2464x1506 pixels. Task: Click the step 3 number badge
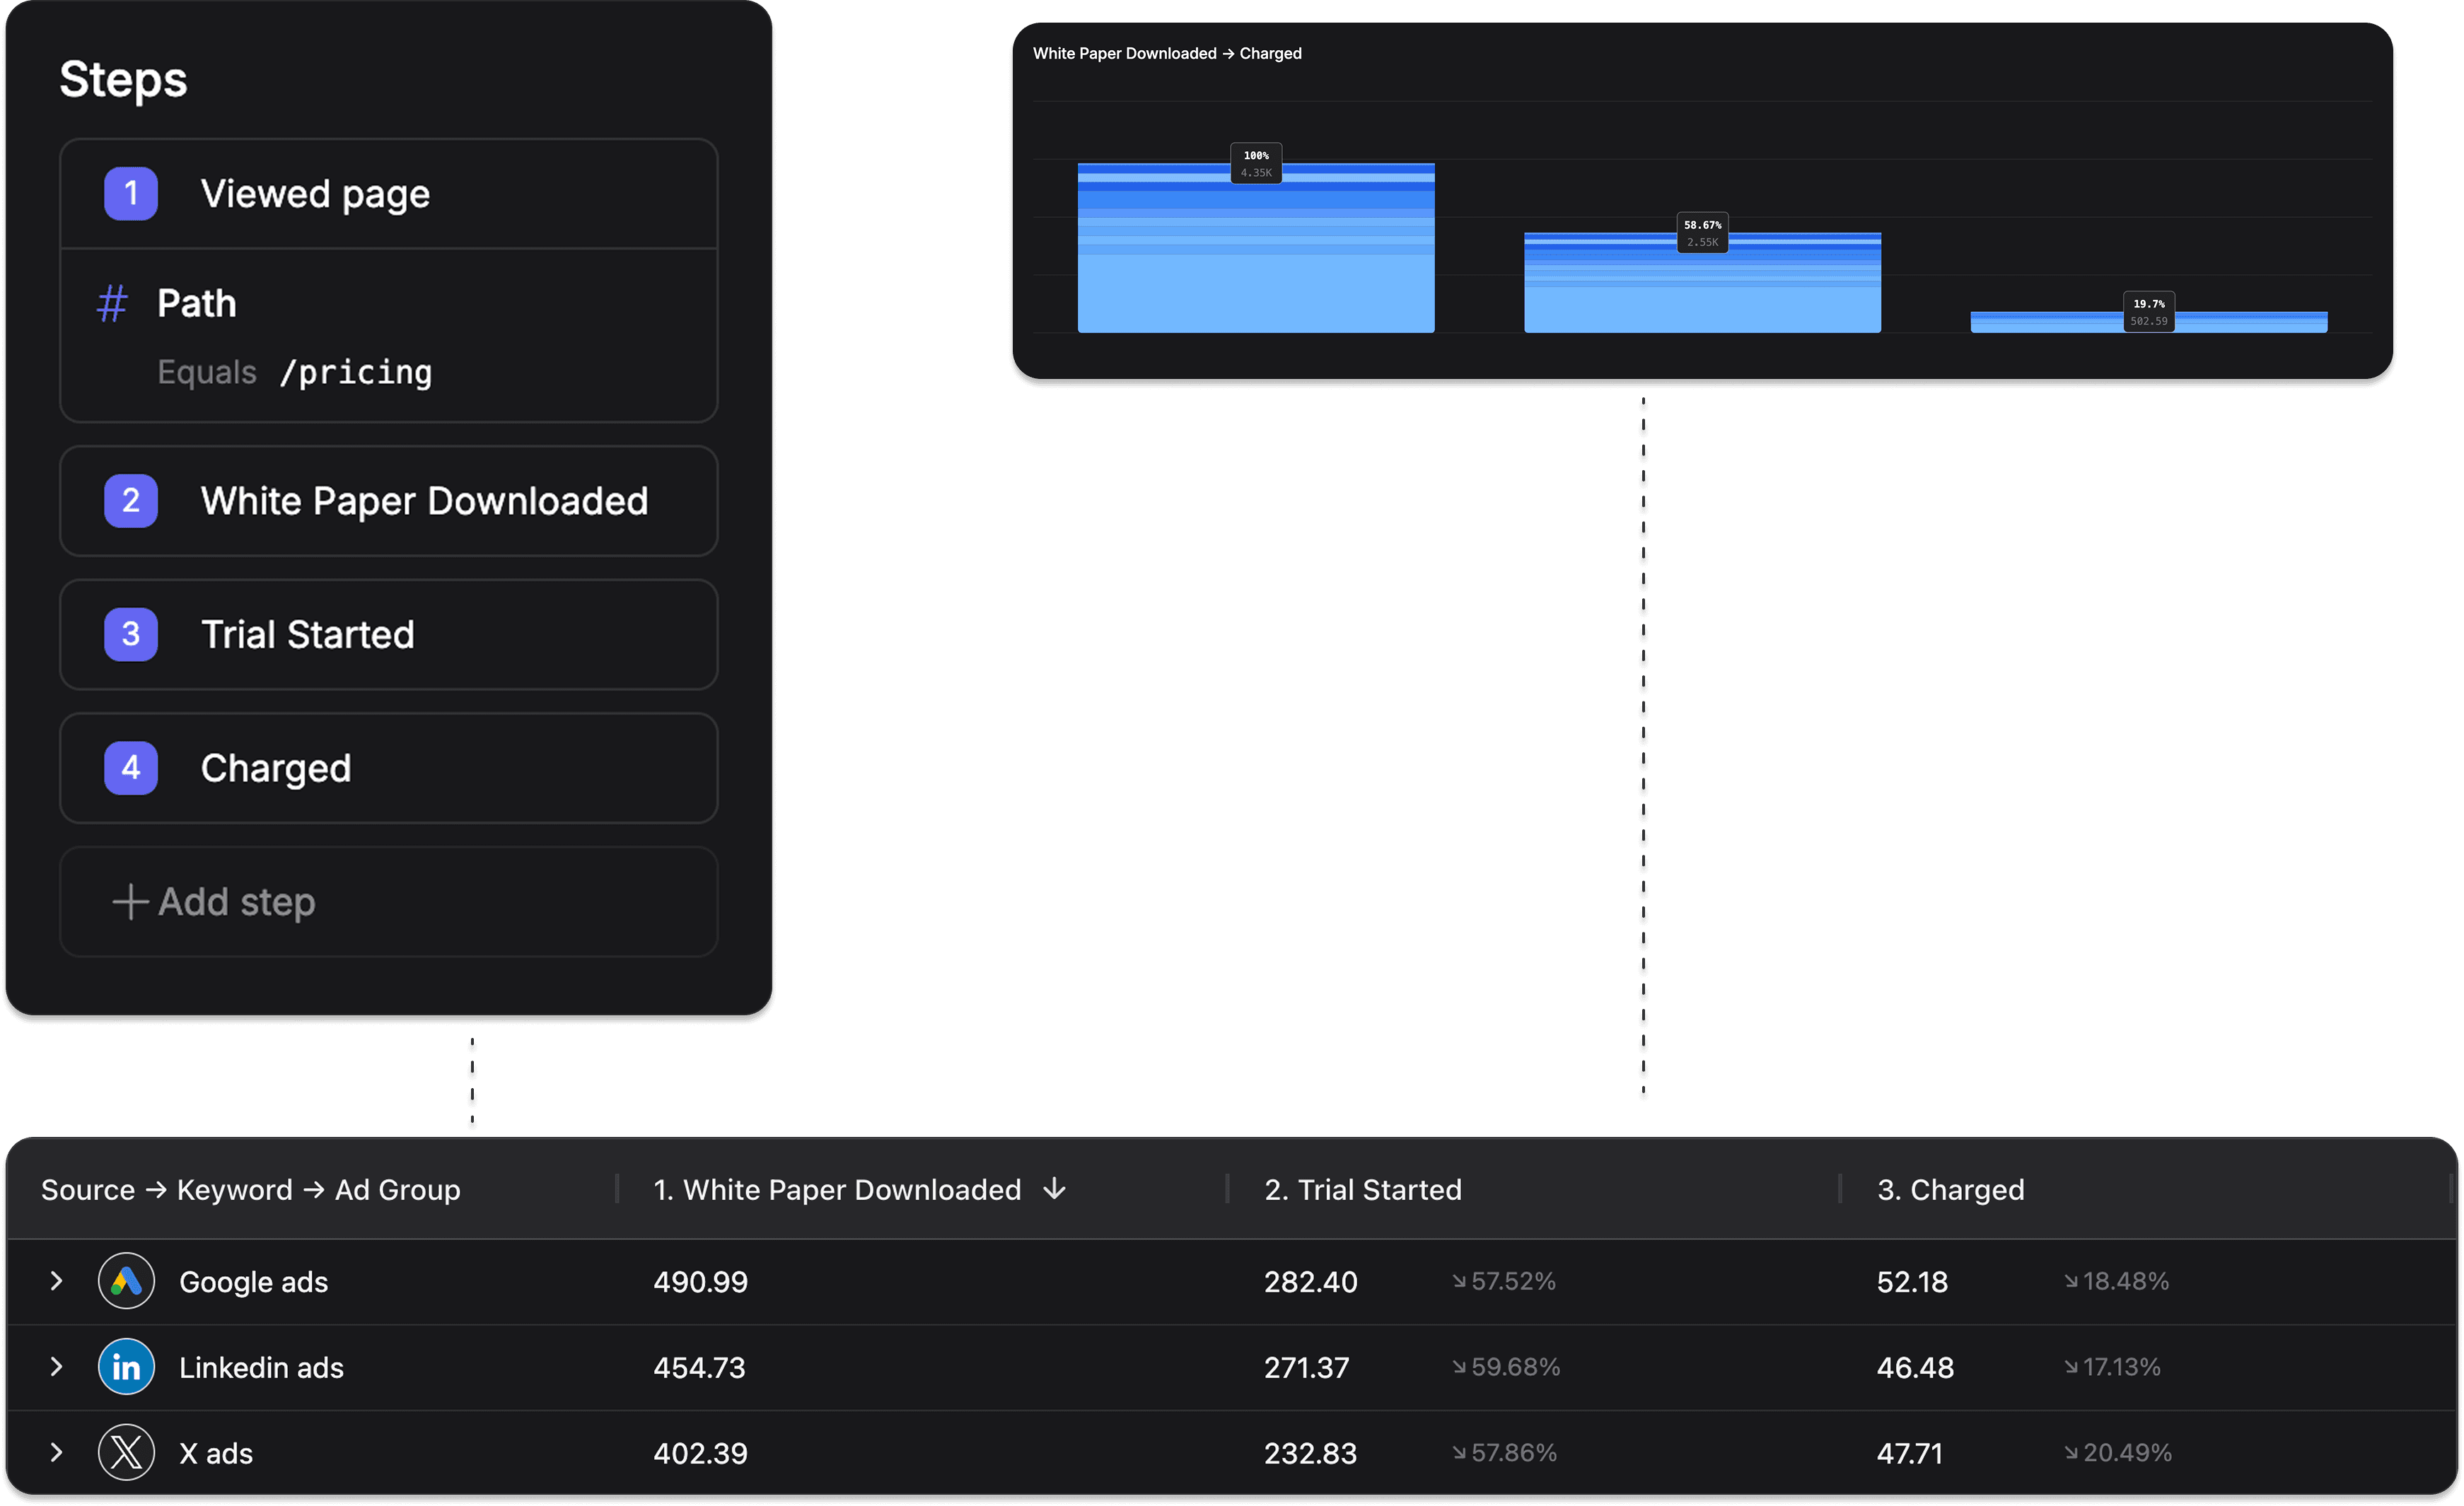(131, 634)
